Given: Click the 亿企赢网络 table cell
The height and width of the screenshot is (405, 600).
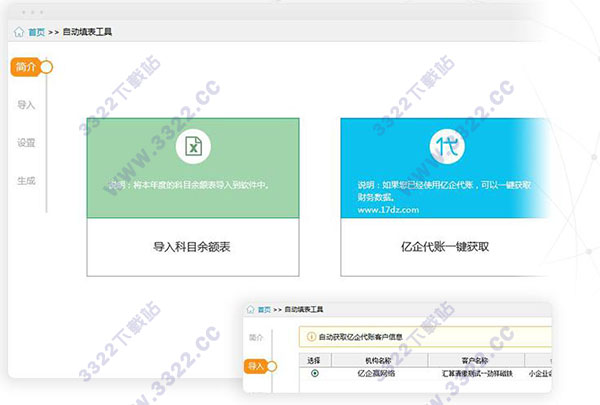Looking at the screenshot, I should (x=376, y=373).
